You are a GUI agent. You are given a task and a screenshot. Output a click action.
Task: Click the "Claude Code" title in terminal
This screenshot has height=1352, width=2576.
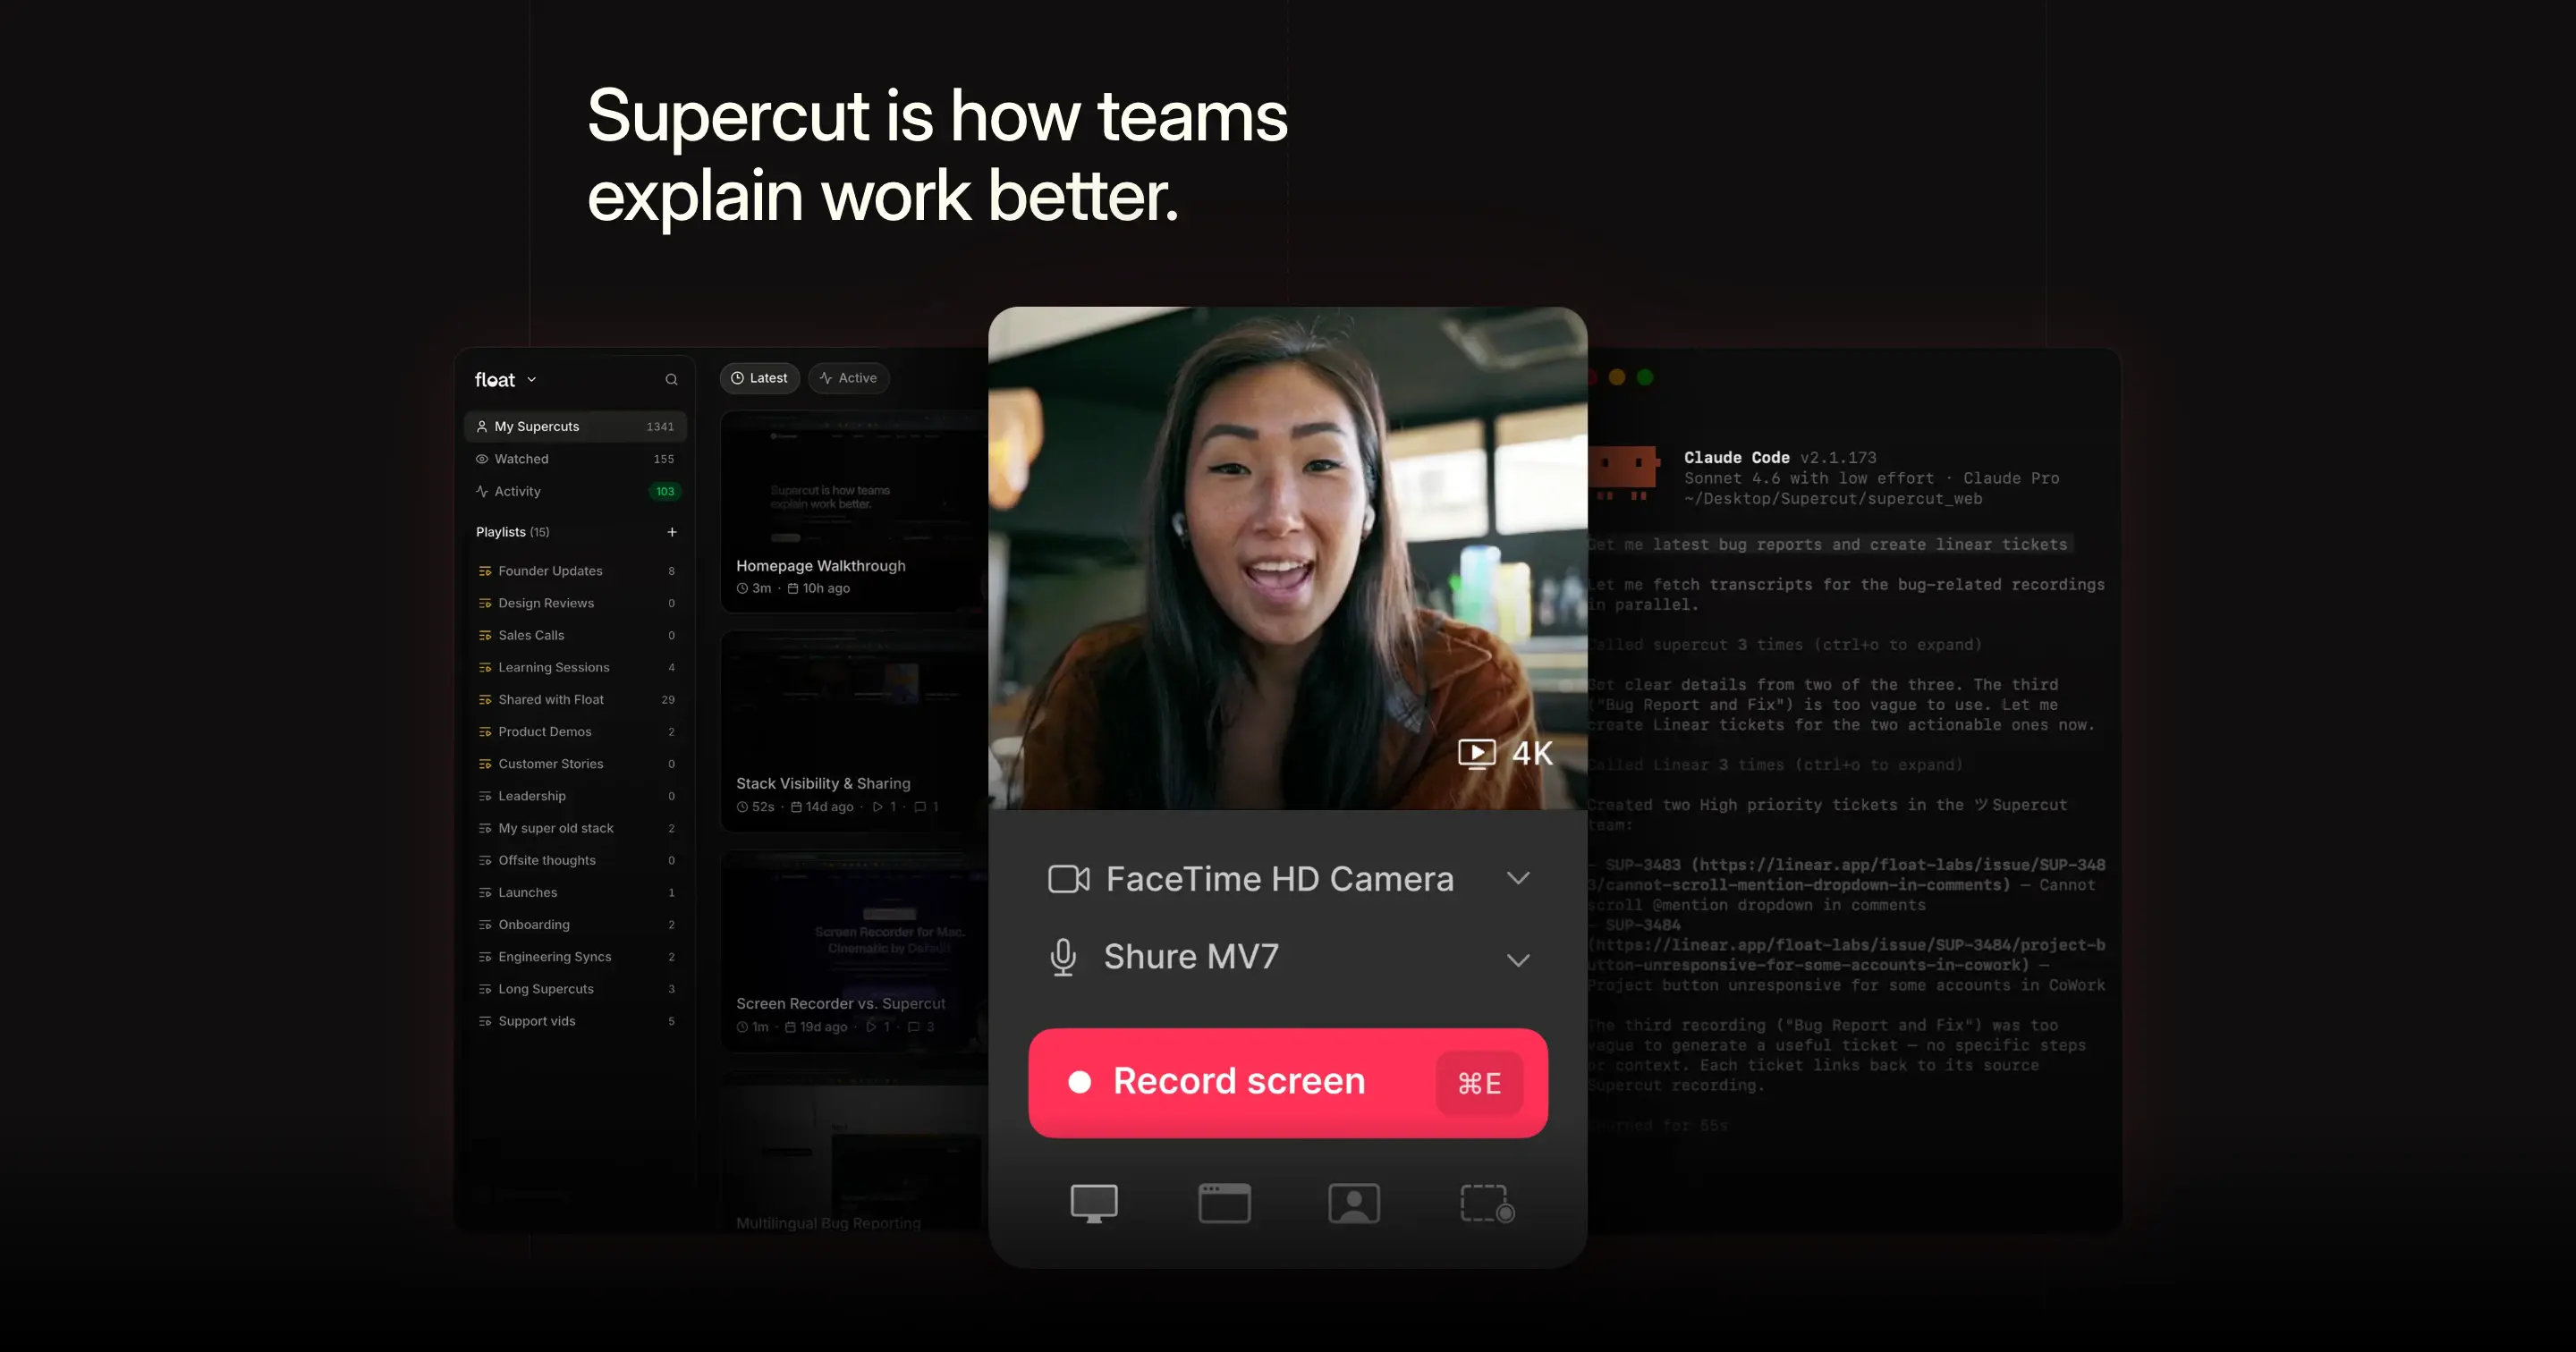pyautogui.click(x=1737, y=457)
